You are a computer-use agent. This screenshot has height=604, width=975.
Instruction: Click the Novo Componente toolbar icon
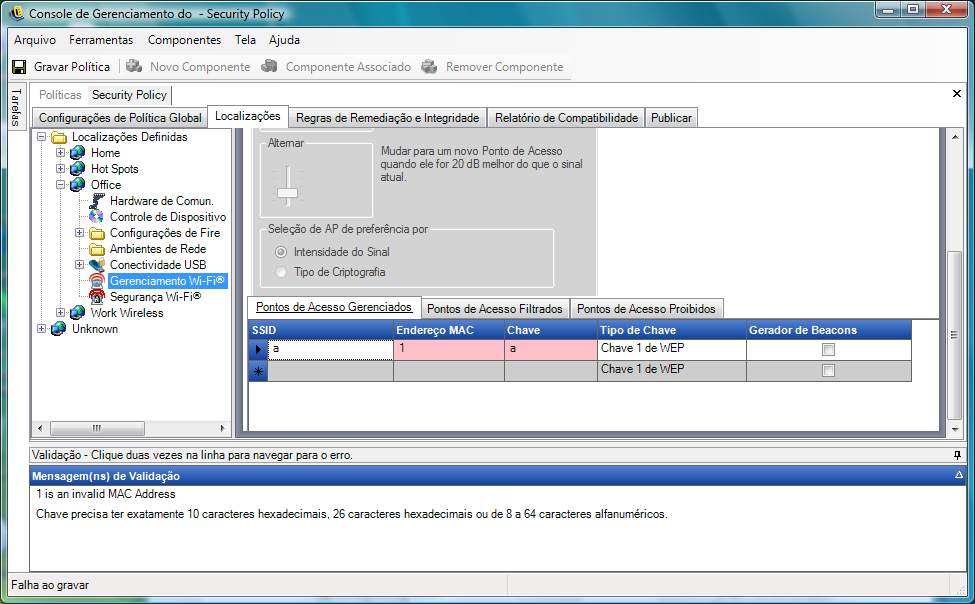pyautogui.click(x=134, y=66)
